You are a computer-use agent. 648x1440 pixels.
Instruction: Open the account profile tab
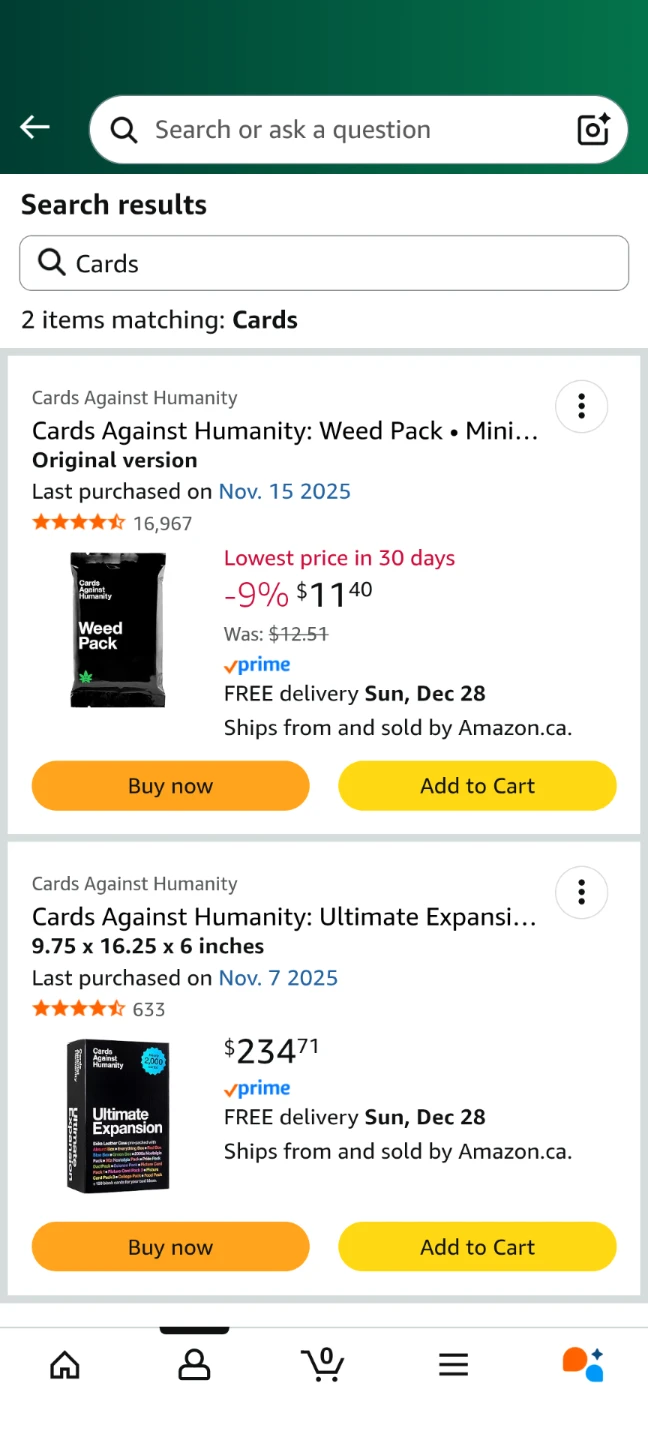(x=194, y=1364)
